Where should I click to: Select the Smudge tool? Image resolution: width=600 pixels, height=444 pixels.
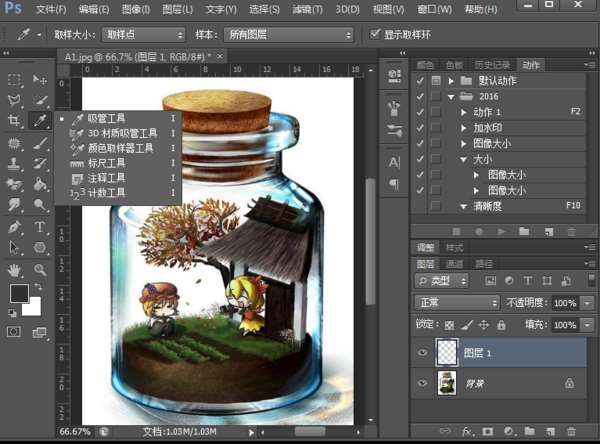14,205
